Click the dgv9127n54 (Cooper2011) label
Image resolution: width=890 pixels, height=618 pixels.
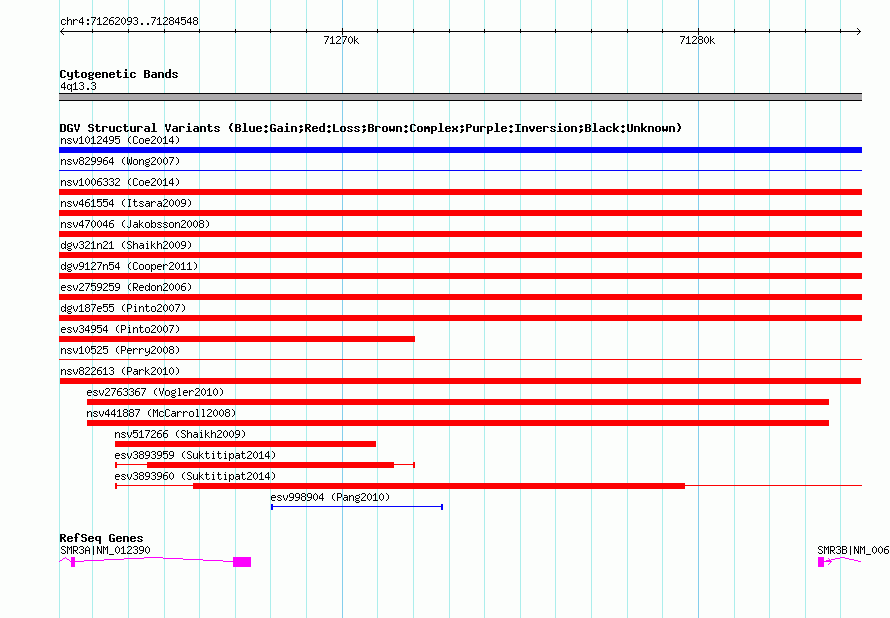coord(129,266)
